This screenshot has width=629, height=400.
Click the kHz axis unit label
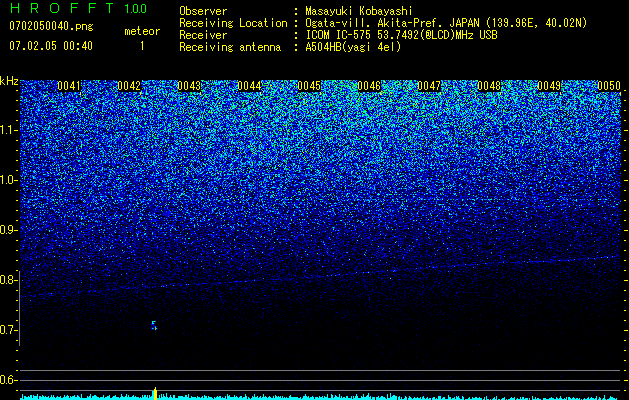point(9,81)
